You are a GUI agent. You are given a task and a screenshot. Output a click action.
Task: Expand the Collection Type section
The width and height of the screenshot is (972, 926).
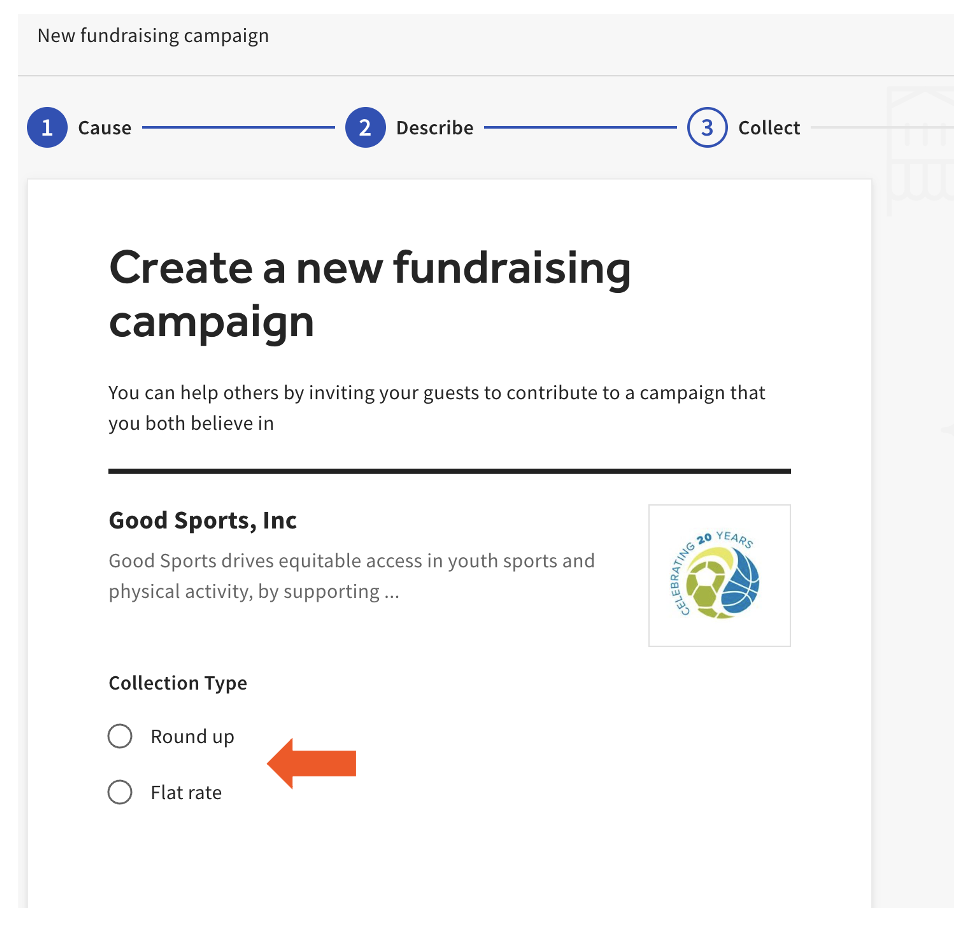(x=177, y=683)
